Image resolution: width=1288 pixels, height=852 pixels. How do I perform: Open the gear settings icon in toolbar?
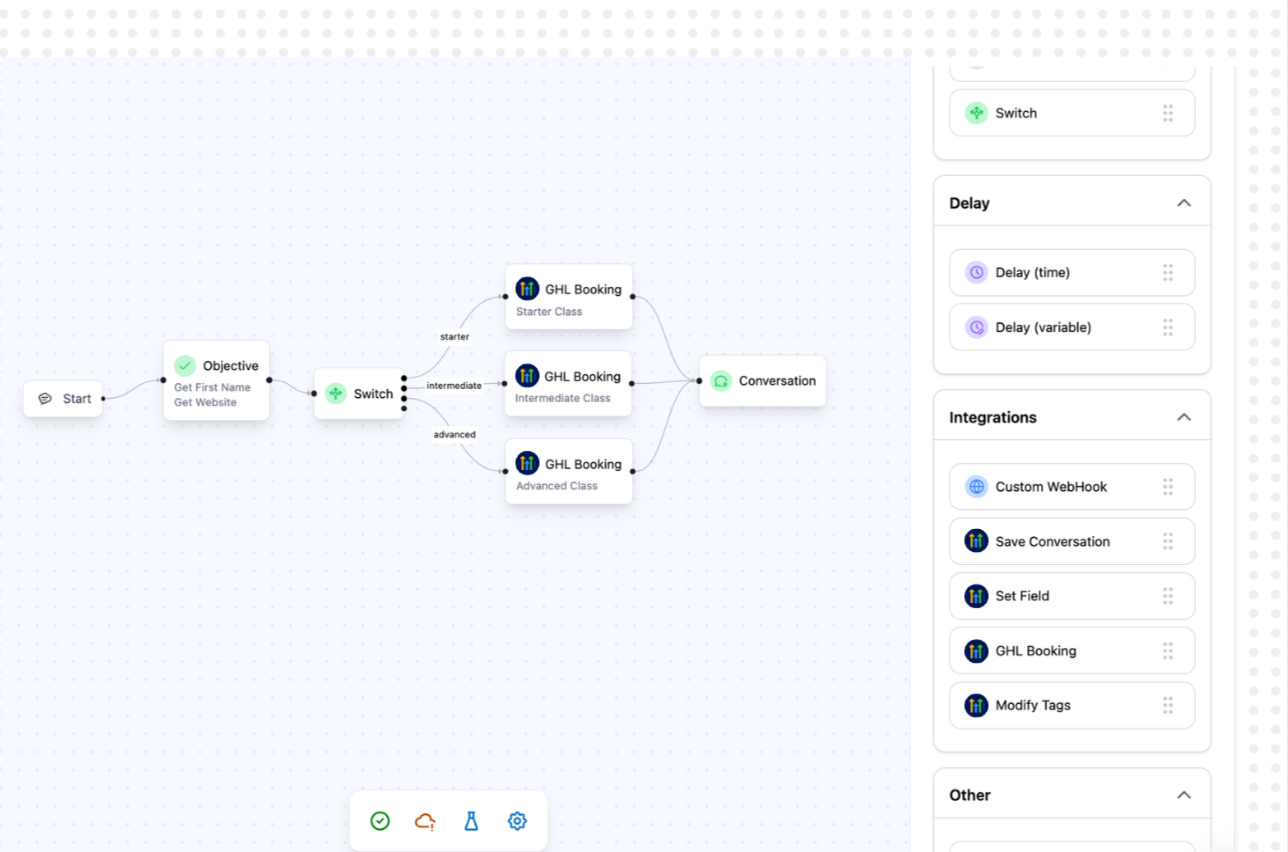point(517,821)
